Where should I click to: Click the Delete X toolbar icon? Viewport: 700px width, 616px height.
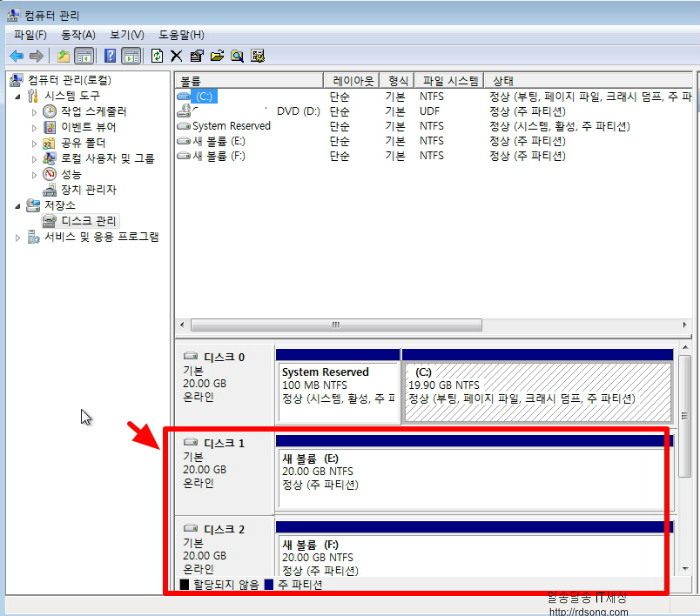point(176,56)
